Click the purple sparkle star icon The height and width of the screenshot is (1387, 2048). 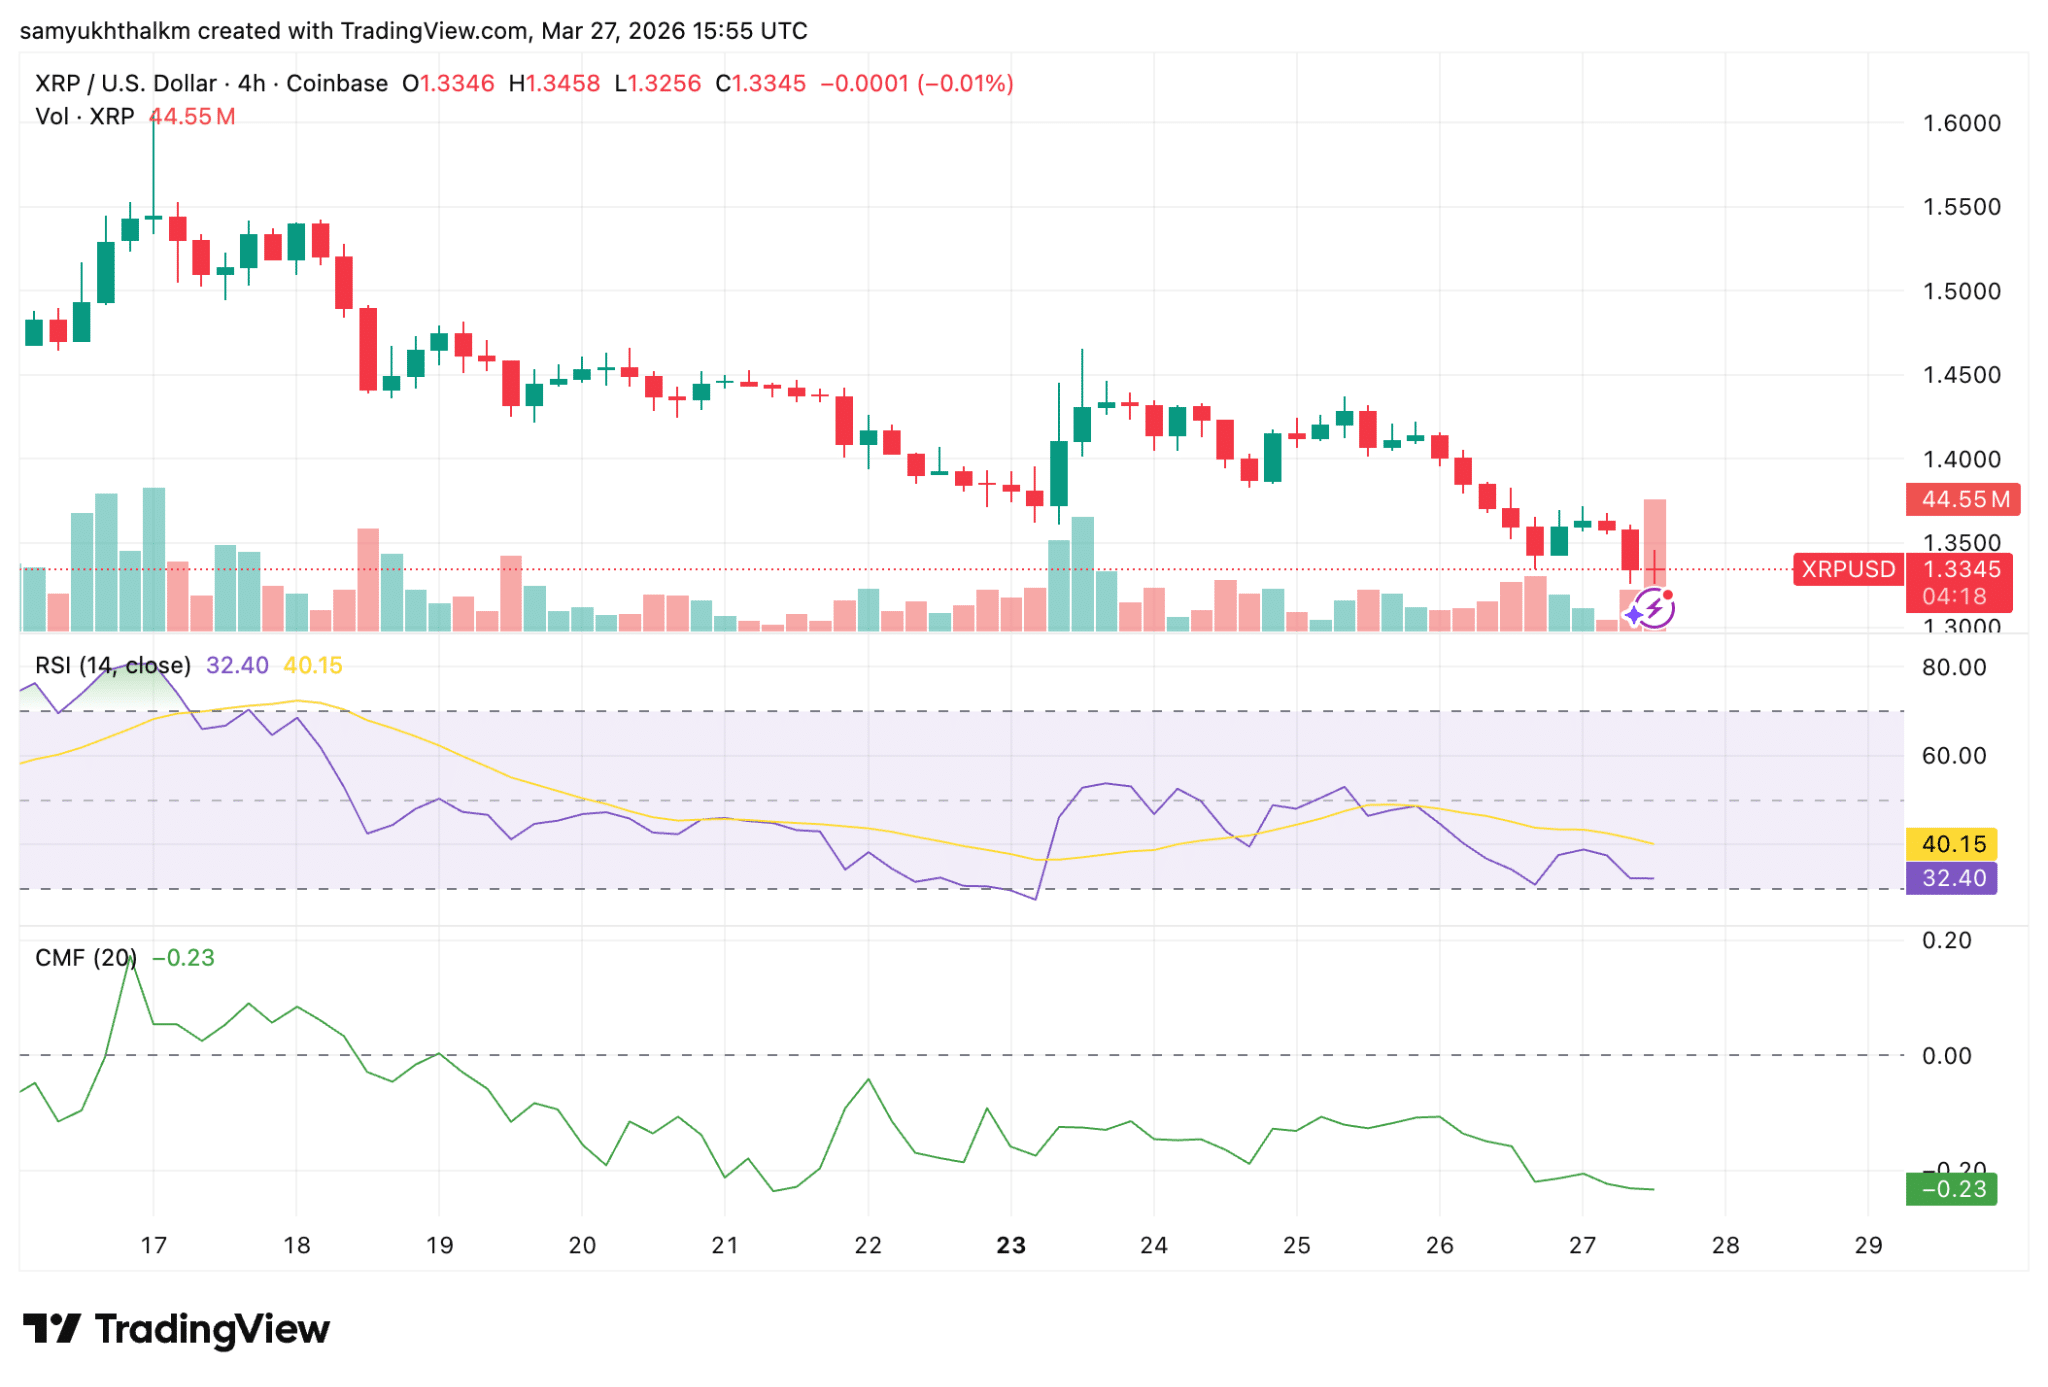click(1634, 614)
